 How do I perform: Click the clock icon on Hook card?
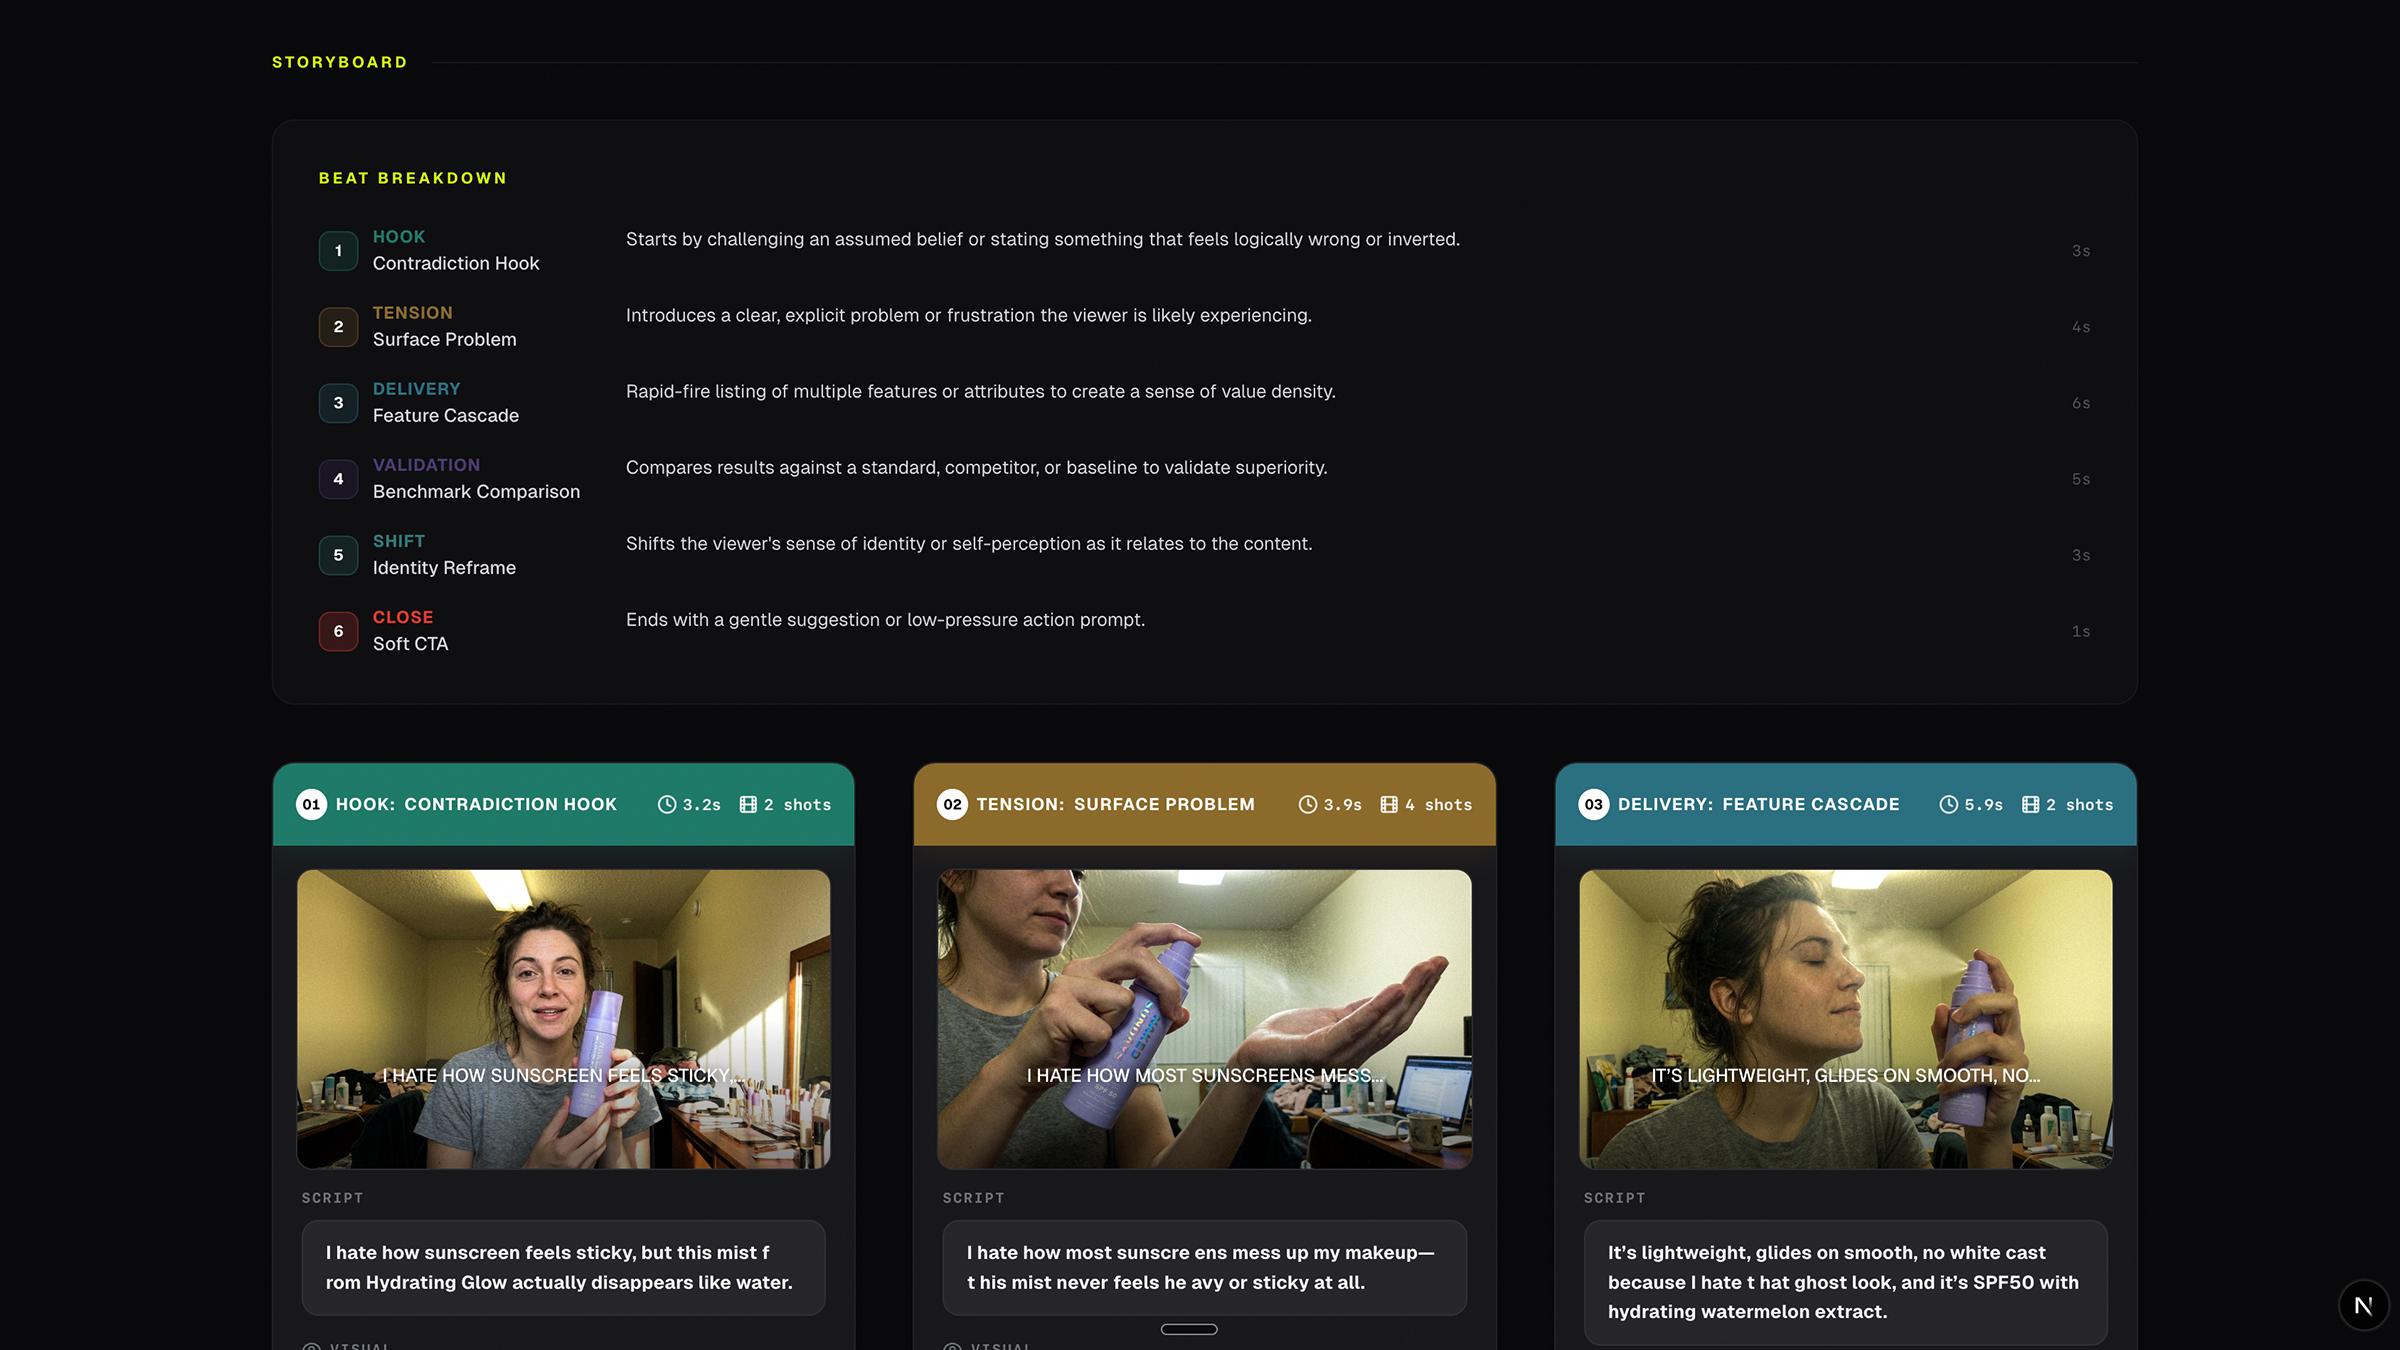tap(667, 805)
